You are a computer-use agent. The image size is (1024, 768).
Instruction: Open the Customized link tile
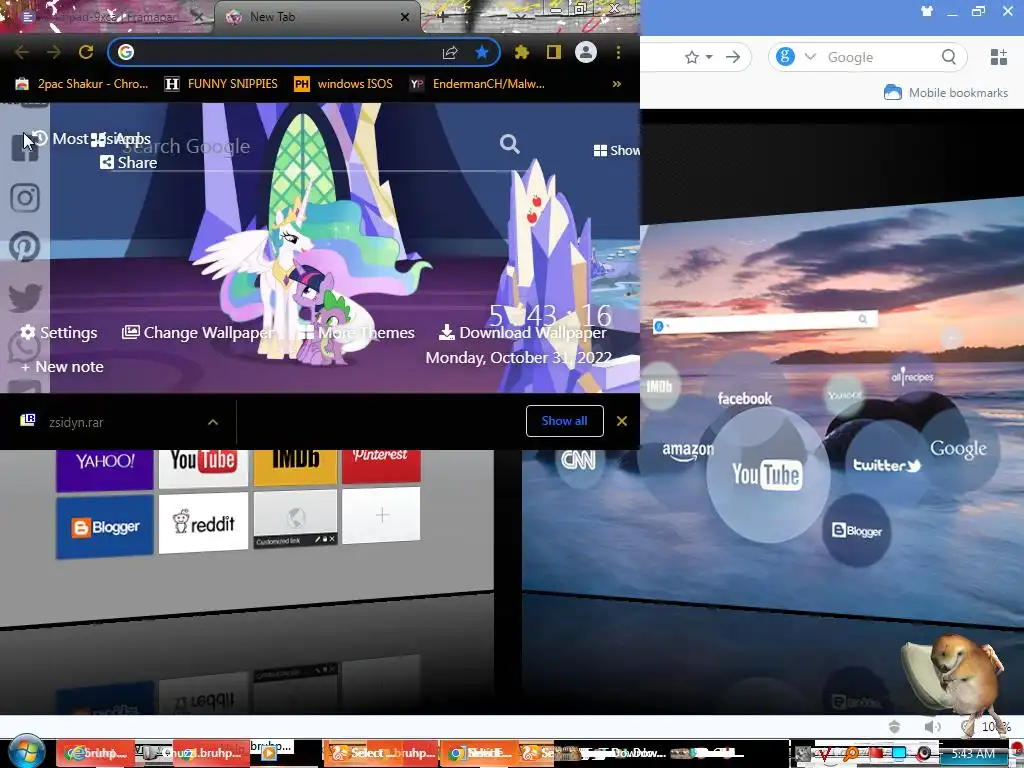pyautogui.click(x=295, y=519)
